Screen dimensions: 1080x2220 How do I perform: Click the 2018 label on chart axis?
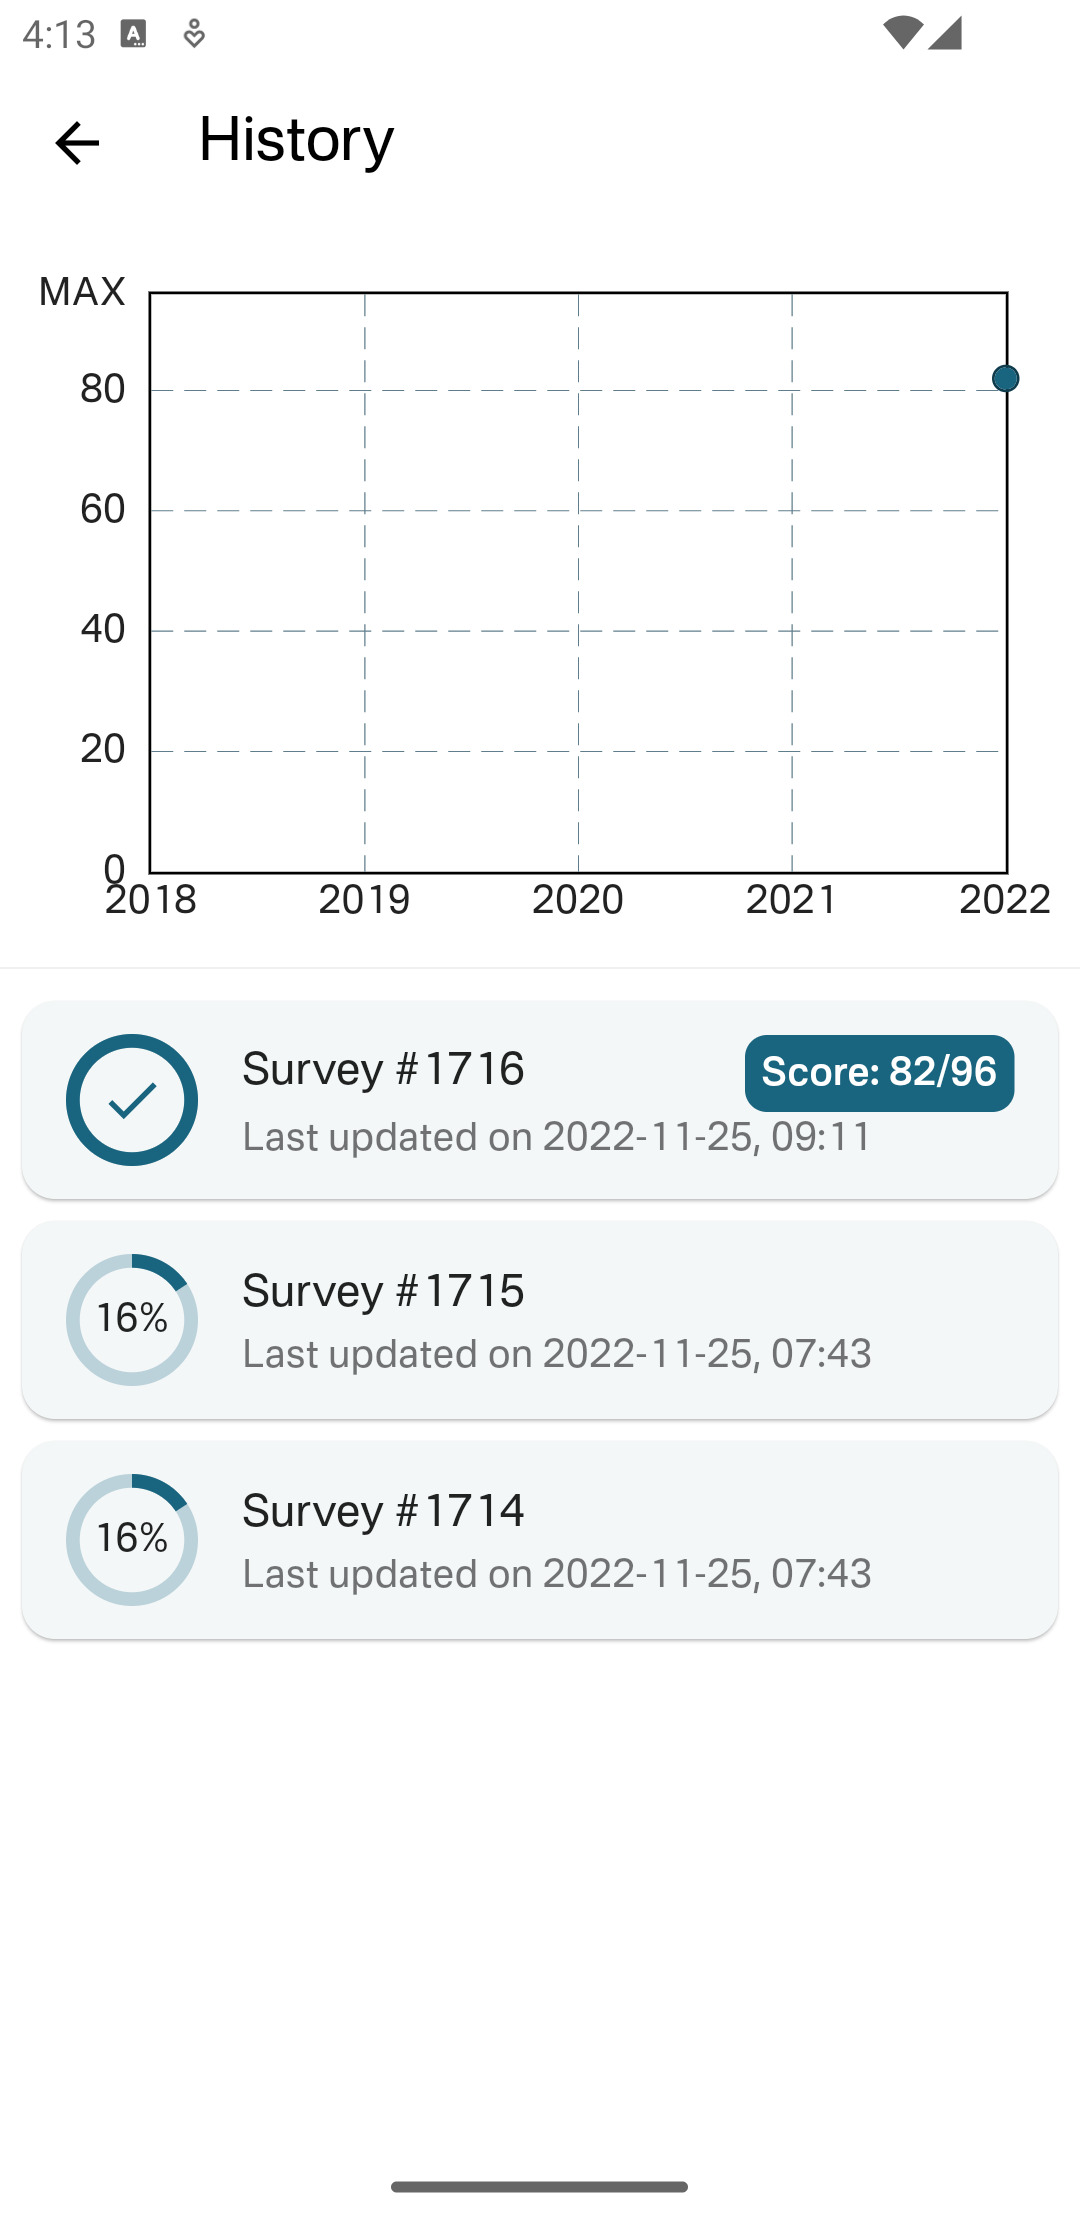[x=151, y=899]
